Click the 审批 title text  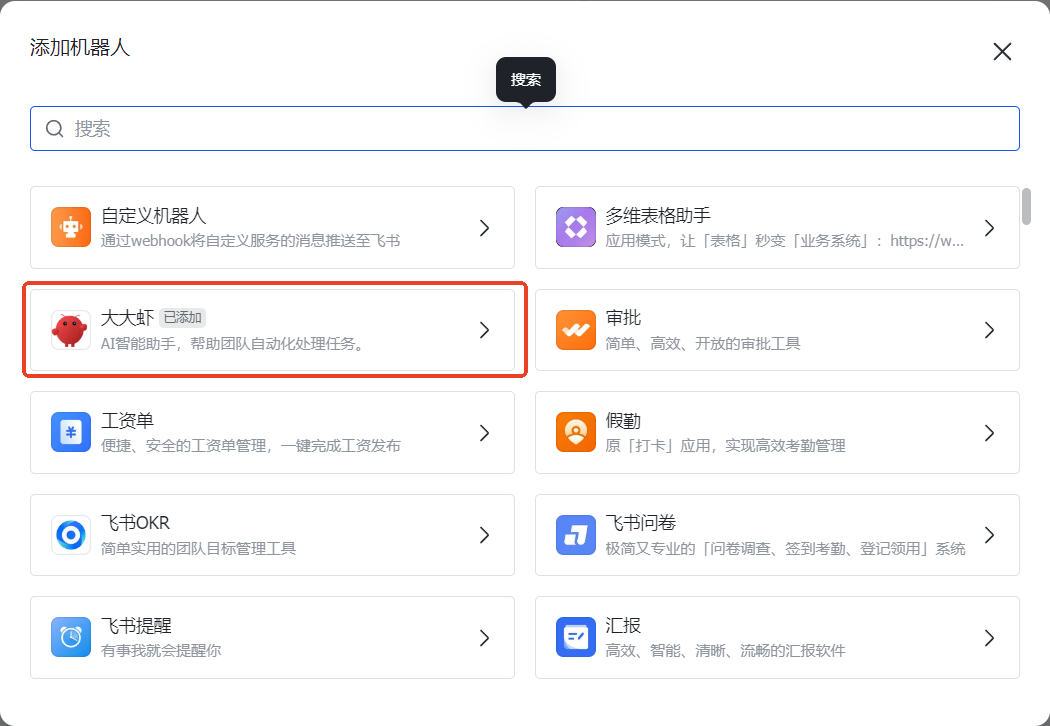pos(623,317)
